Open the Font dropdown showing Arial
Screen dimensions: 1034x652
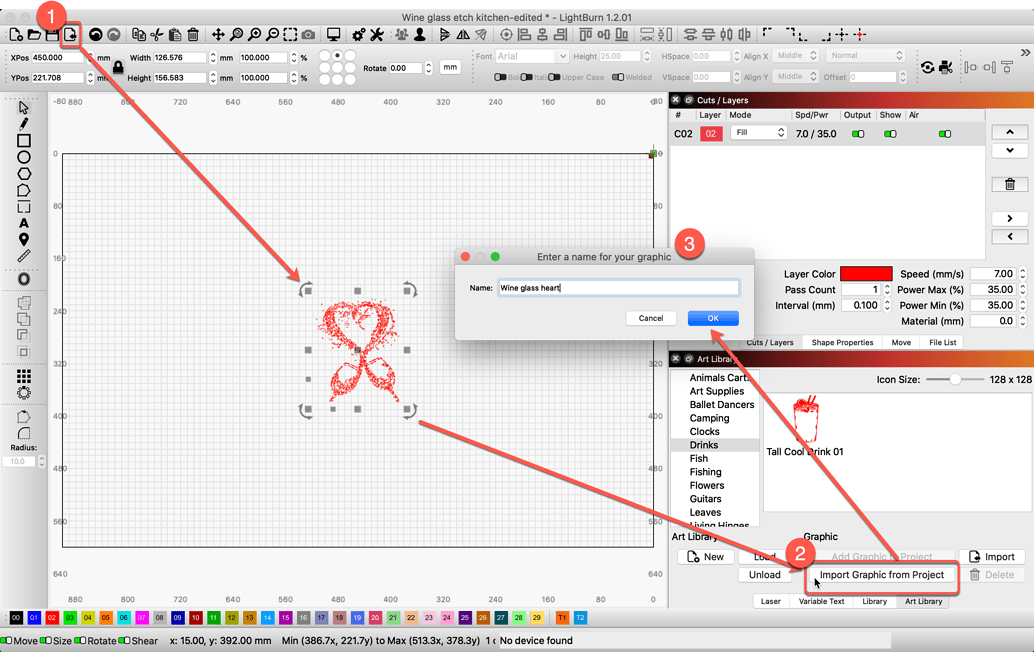coord(532,56)
